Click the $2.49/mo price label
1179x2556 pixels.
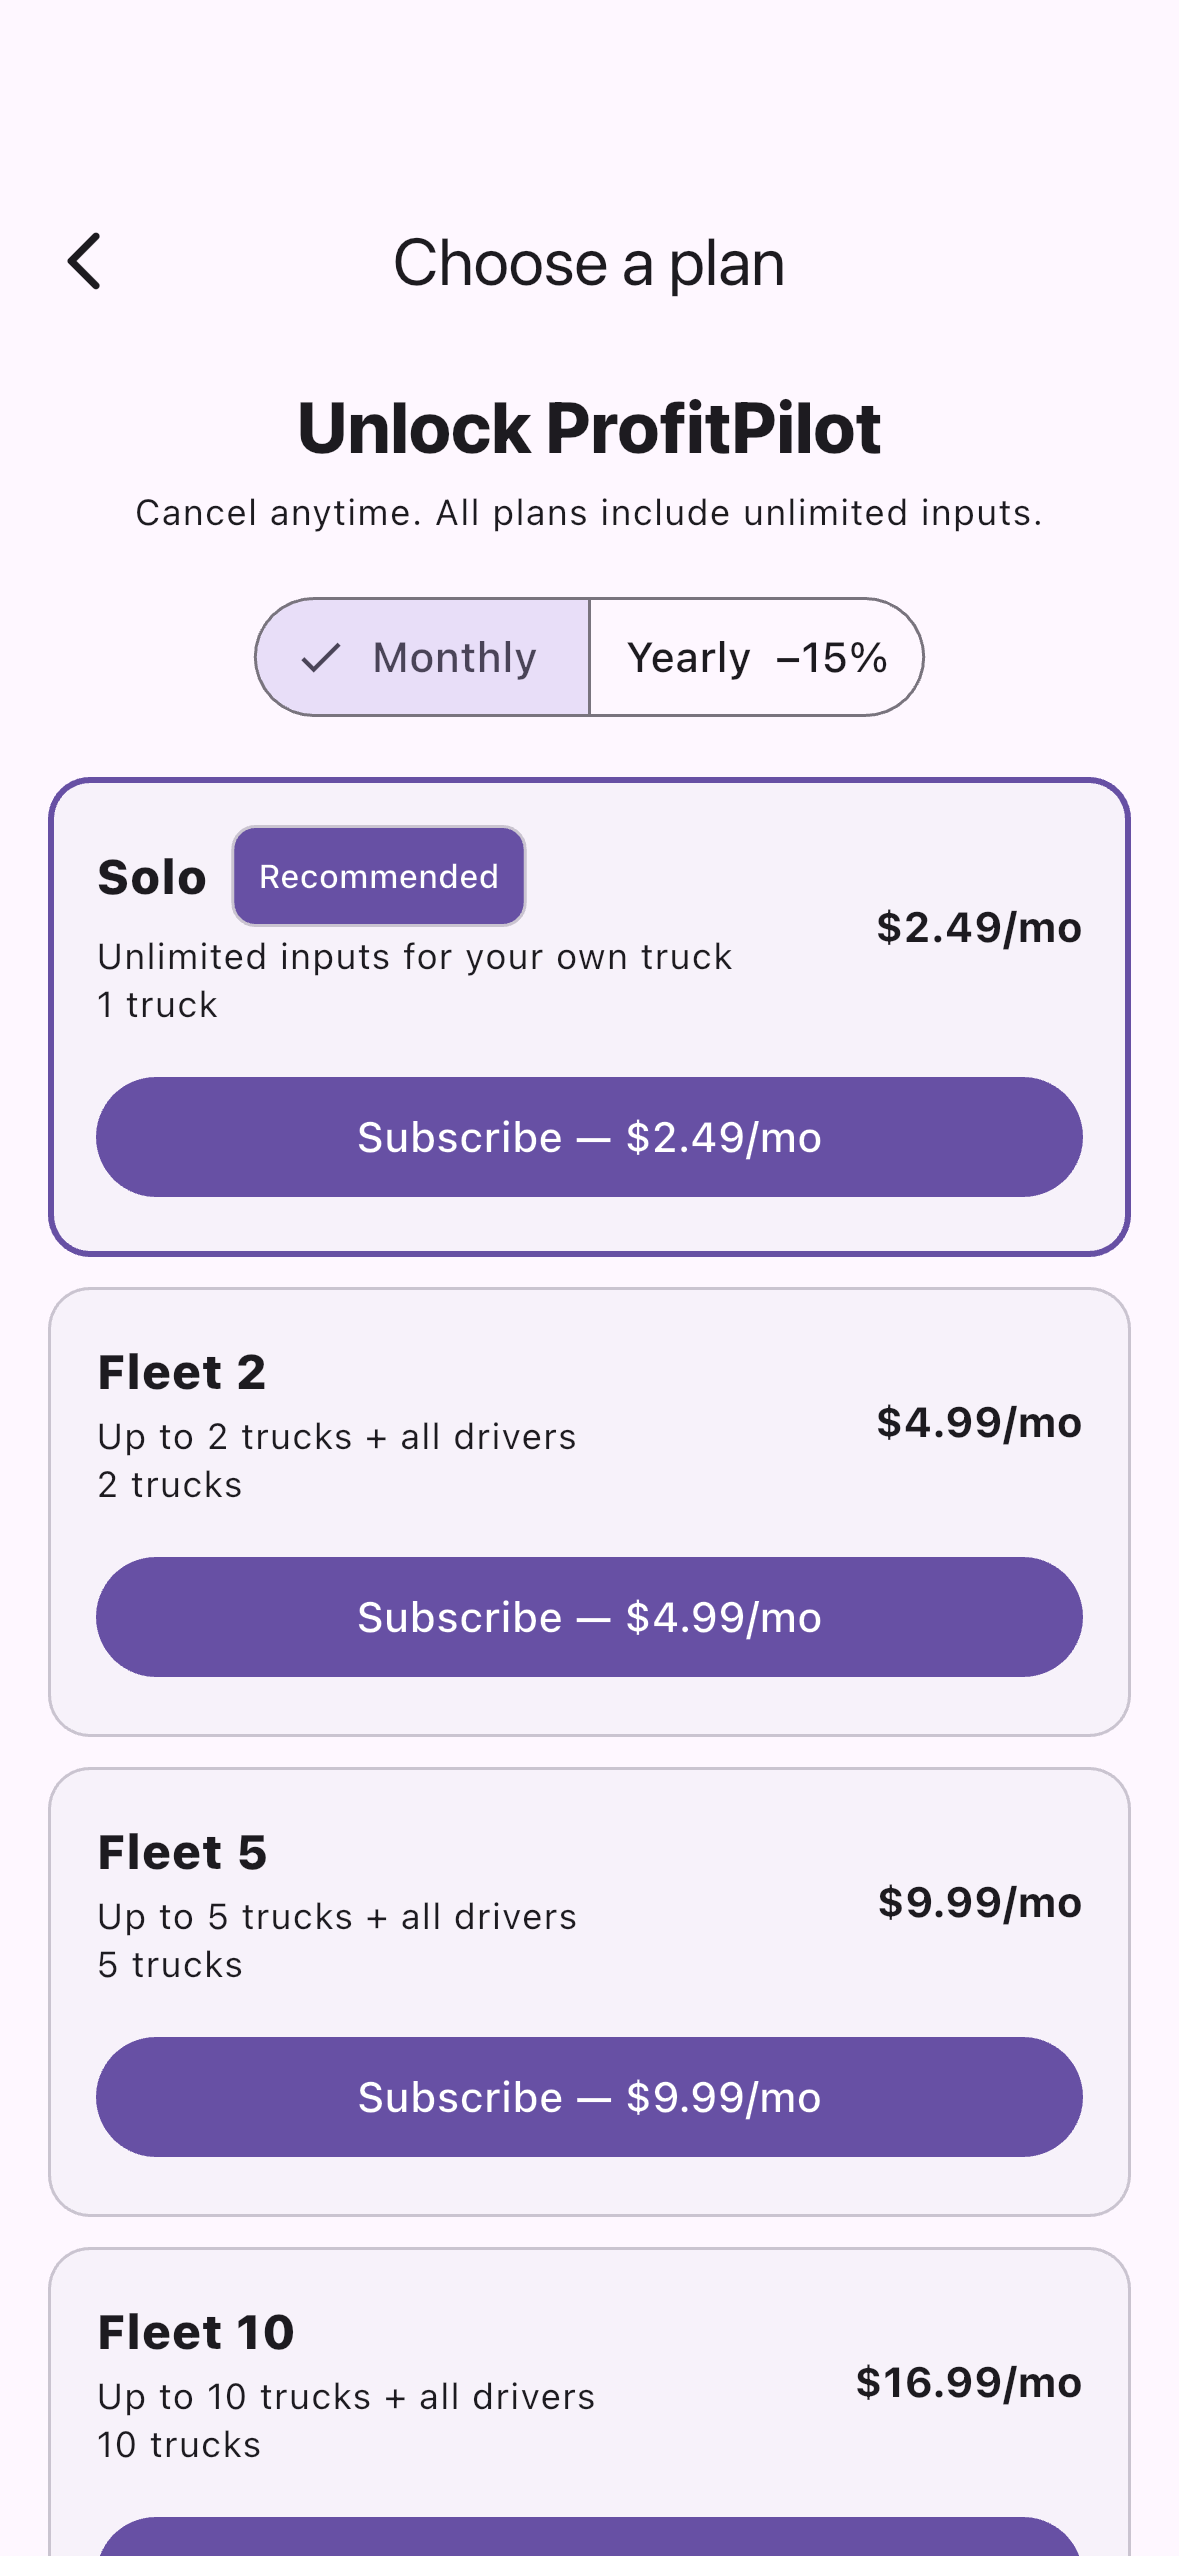979,928
